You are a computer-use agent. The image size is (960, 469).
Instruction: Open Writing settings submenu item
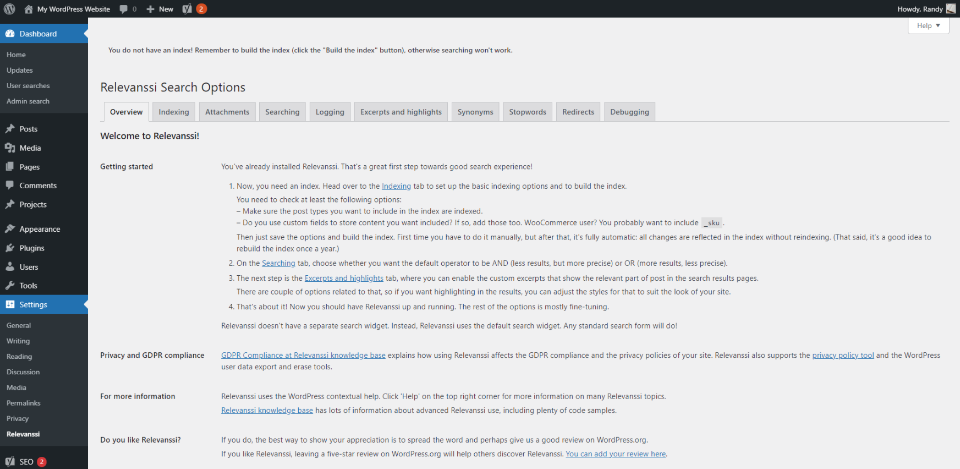click(18, 341)
